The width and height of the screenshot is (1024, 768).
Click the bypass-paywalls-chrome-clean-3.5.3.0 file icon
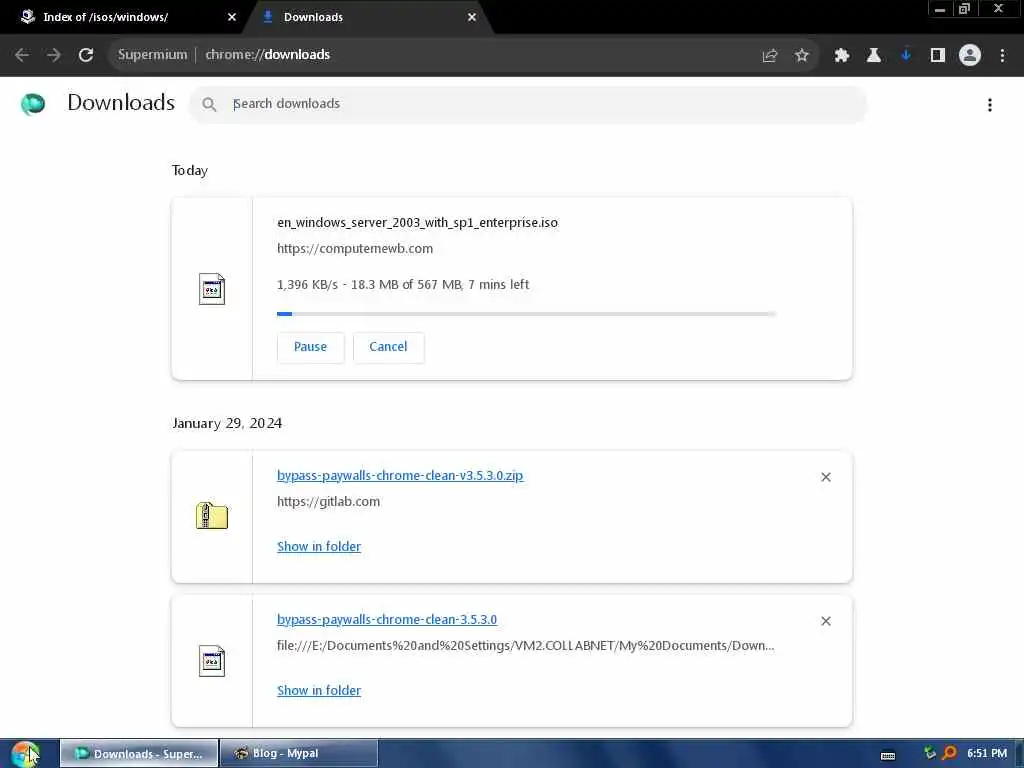212,661
